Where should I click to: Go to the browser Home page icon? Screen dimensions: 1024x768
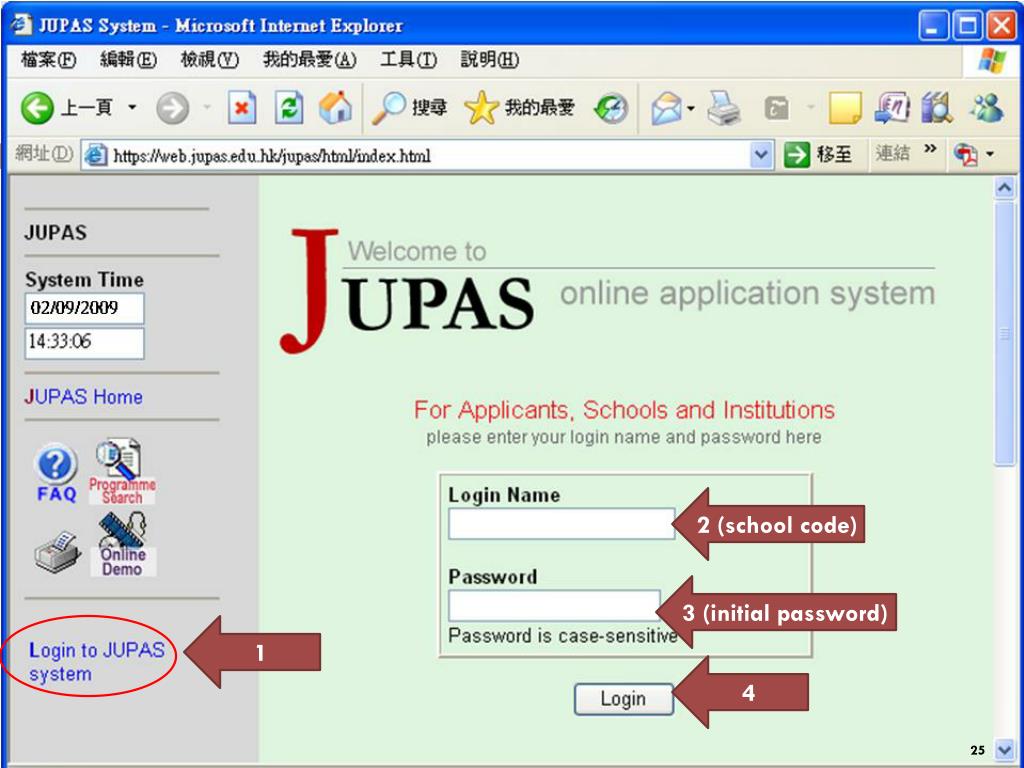[335, 107]
